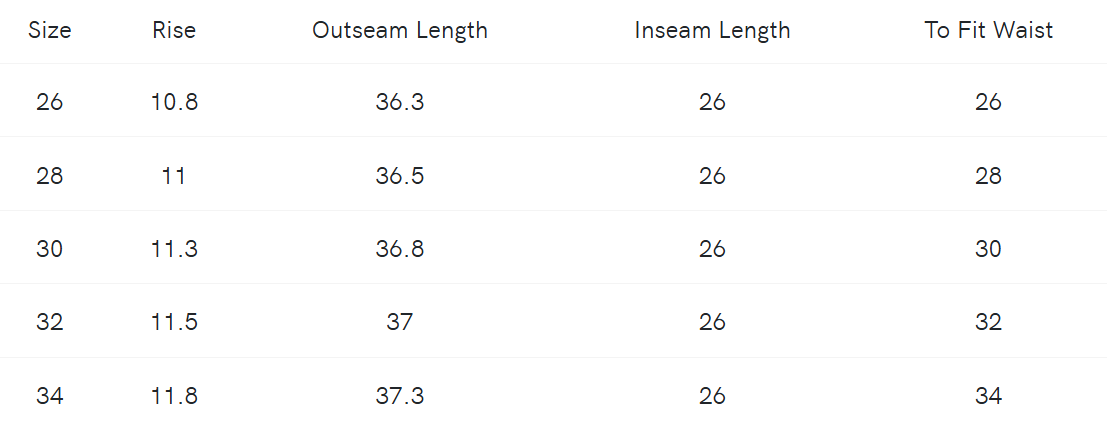
Task: Click the Size column header
Action: (50, 30)
